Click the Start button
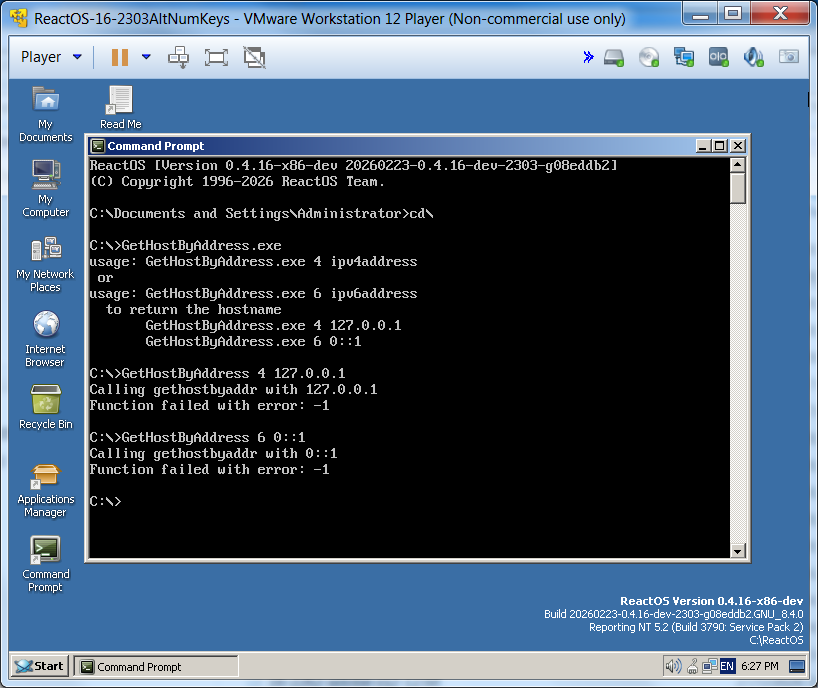Screen dimensions: 818x688 point(38,666)
